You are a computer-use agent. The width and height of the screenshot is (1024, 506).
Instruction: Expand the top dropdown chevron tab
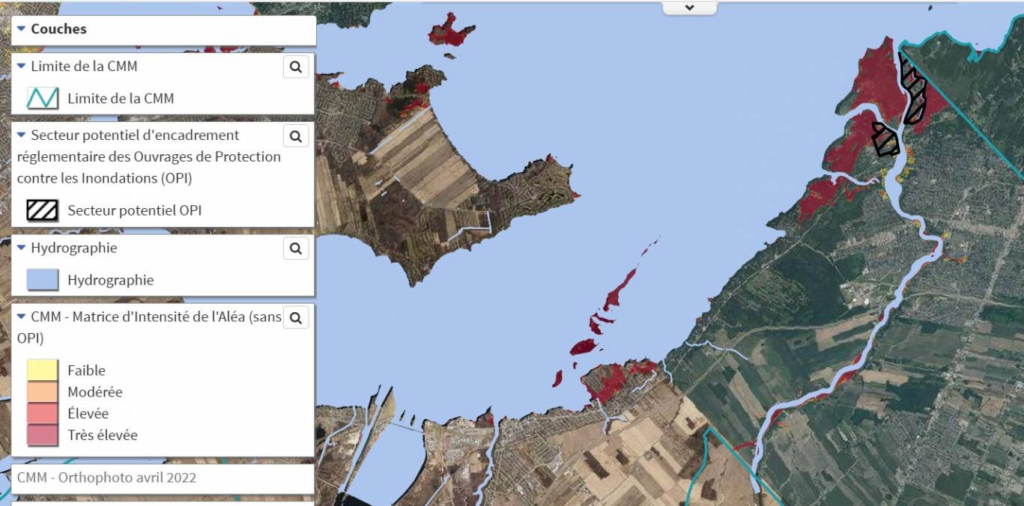click(689, 7)
